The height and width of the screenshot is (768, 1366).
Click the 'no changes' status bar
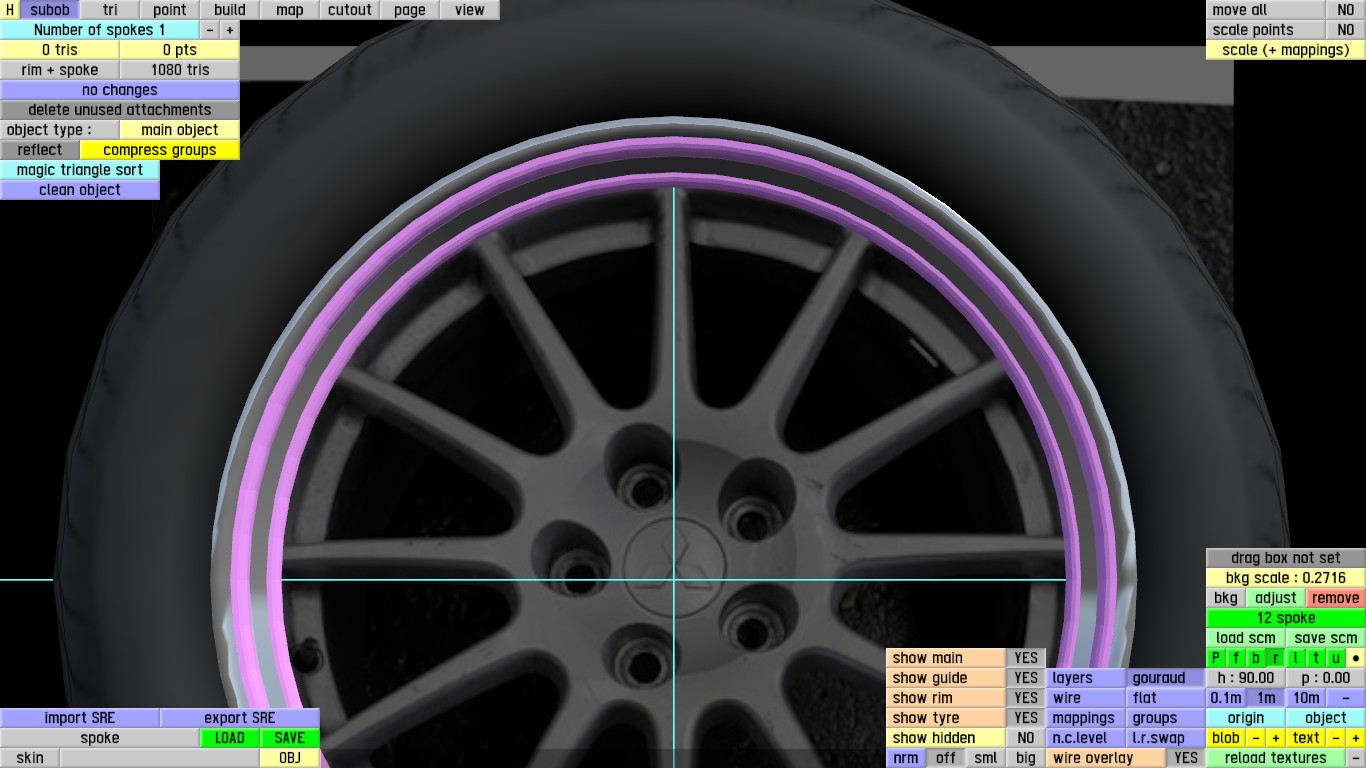(120, 90)
